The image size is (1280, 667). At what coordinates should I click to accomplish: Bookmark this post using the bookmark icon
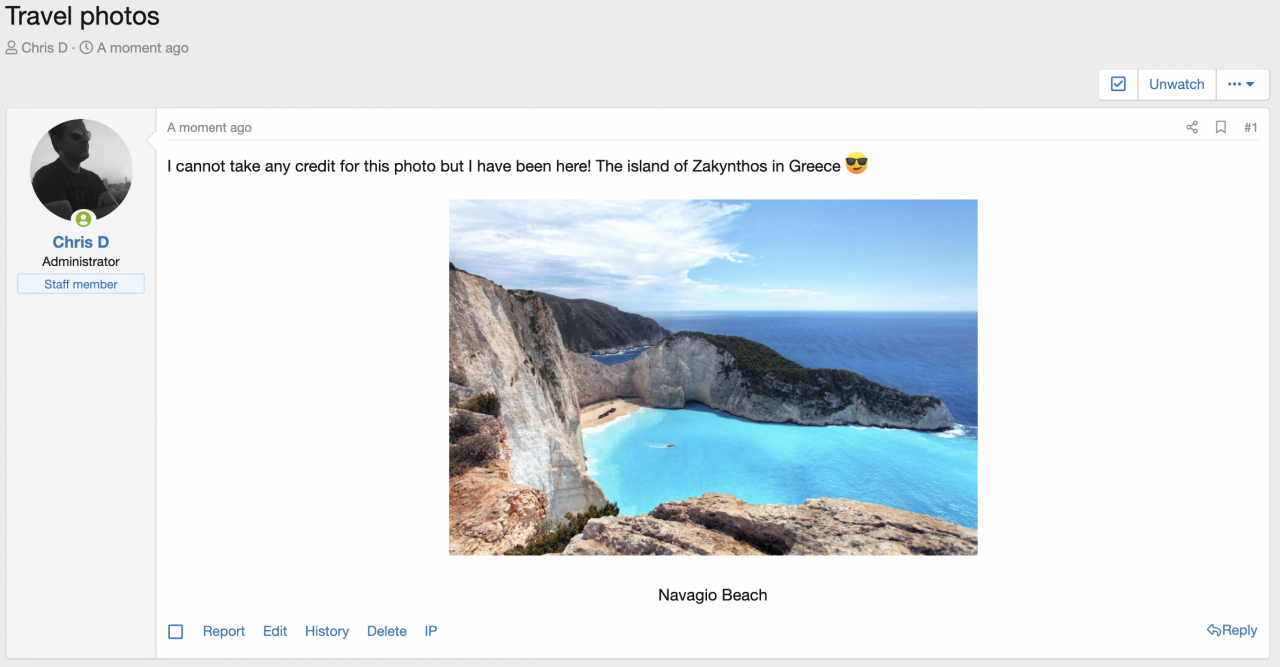(1220, 127)
